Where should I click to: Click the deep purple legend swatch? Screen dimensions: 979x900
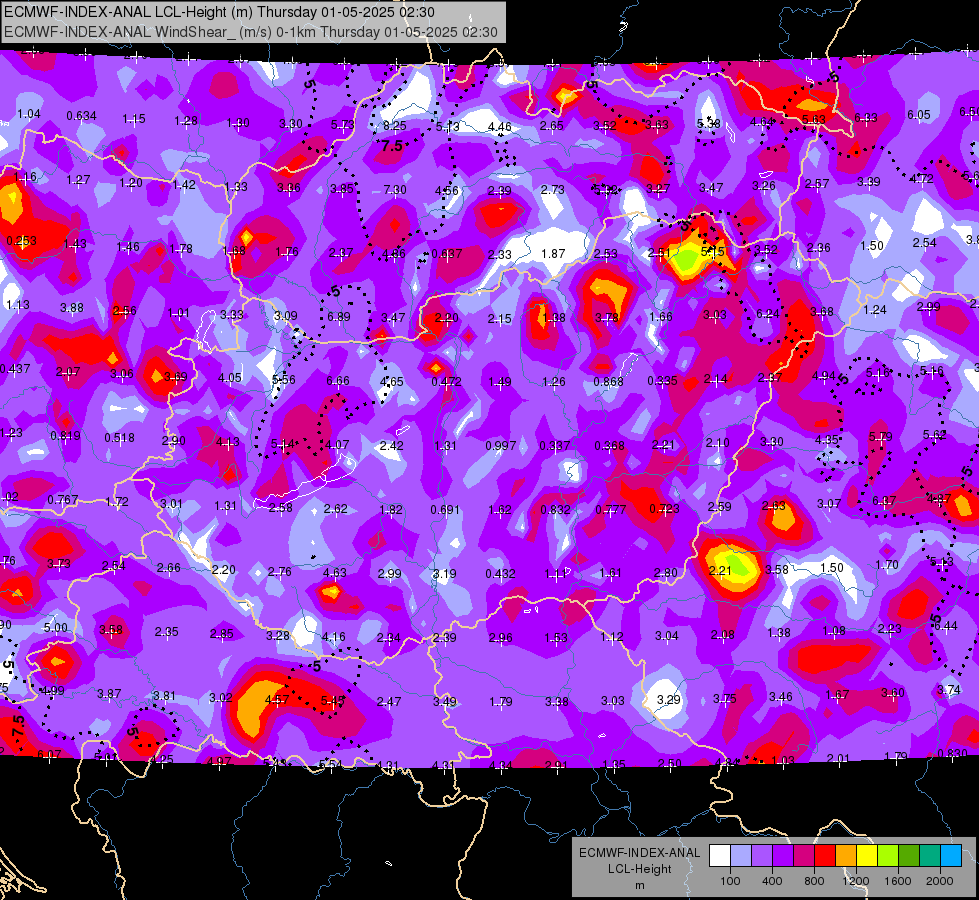click(783, 856)
